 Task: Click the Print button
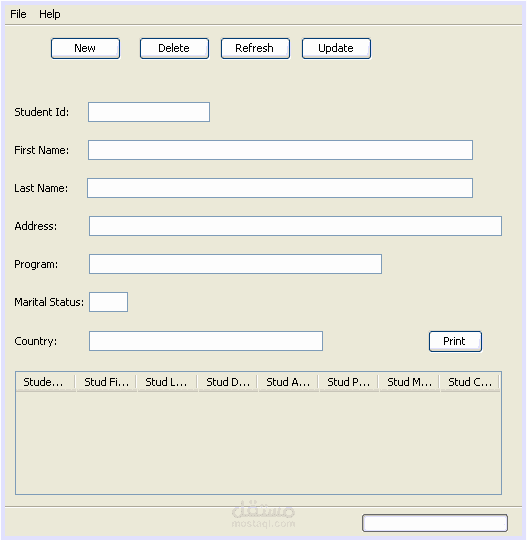tap(455, 341)
